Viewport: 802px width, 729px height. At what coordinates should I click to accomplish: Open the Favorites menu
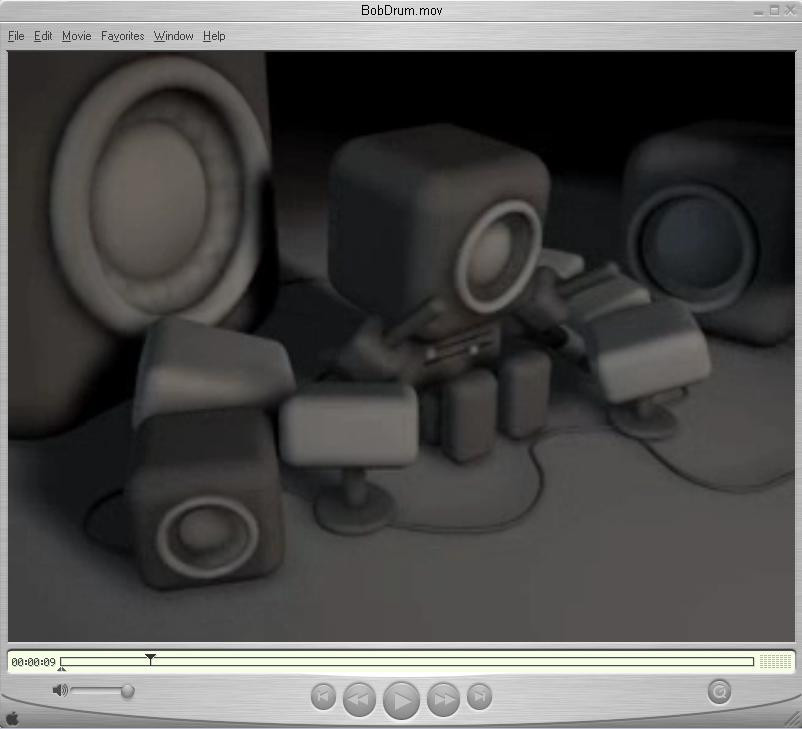(x=123, y=36)
